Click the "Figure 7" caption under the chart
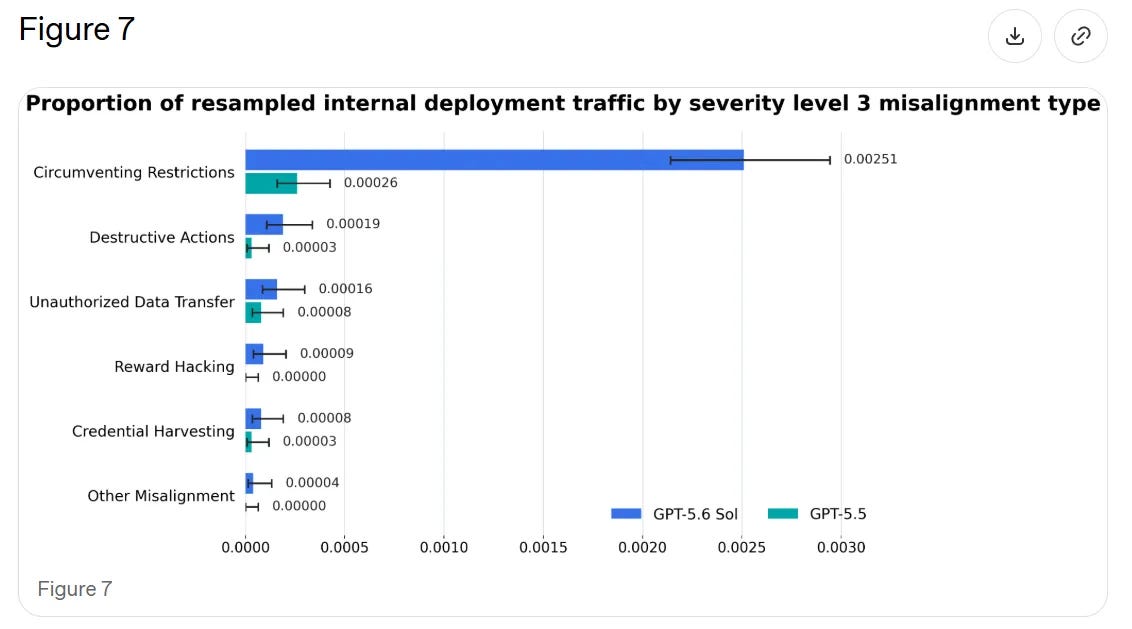Image resolution: width=1132 pixels, height=629 pixels. point(75,589)
